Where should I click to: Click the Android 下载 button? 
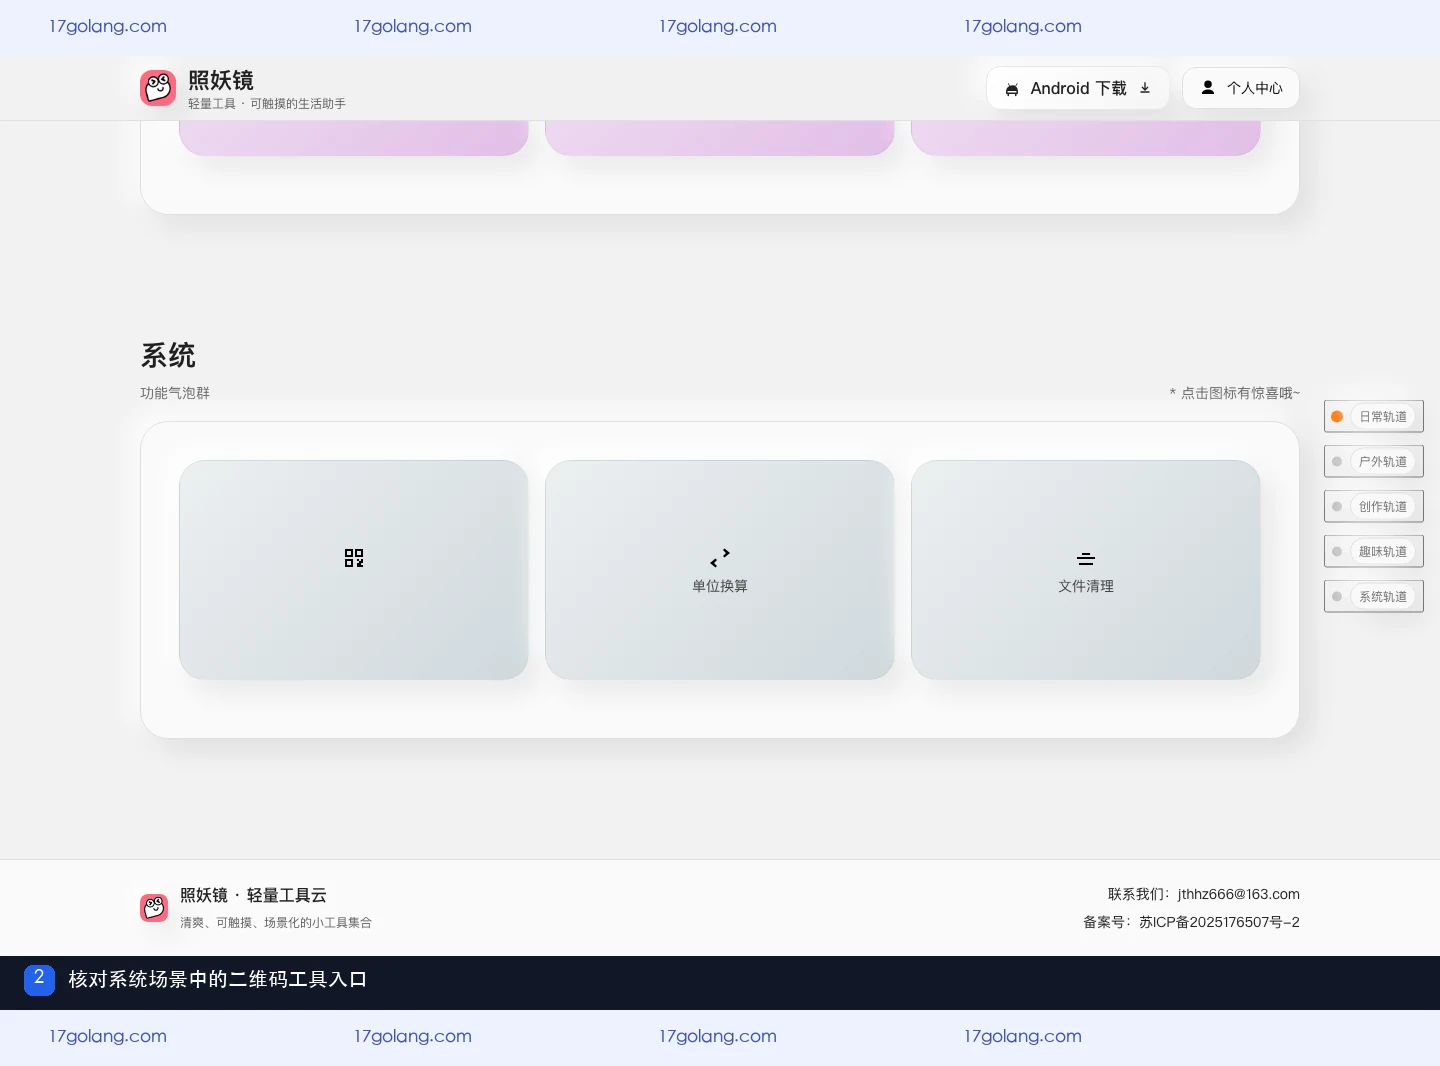[1078, 88]
